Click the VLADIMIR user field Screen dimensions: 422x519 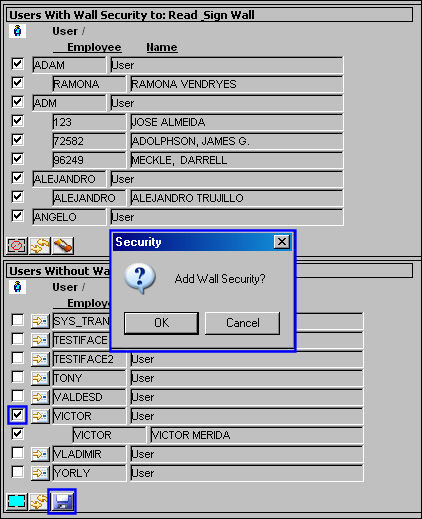pos(89,454)
